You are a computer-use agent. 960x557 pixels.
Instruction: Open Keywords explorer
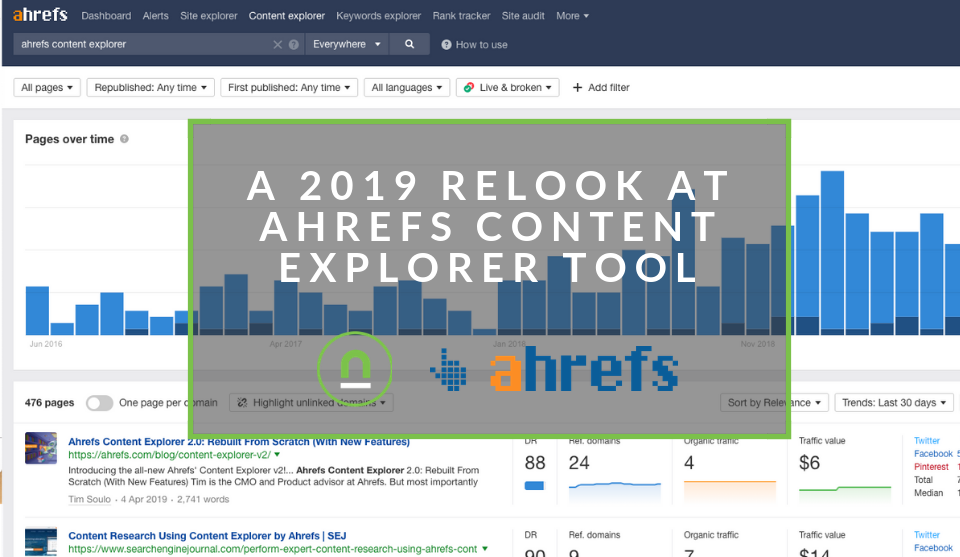click(378, 16)
